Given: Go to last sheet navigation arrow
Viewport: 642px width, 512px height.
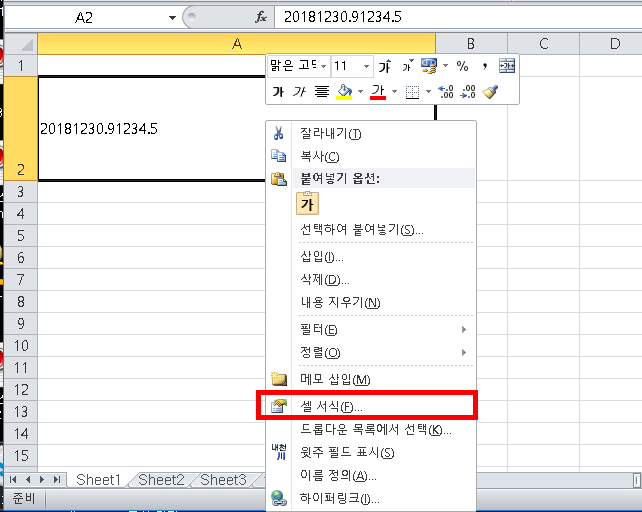Looking at the screenshot, I should tap(57, 479).
